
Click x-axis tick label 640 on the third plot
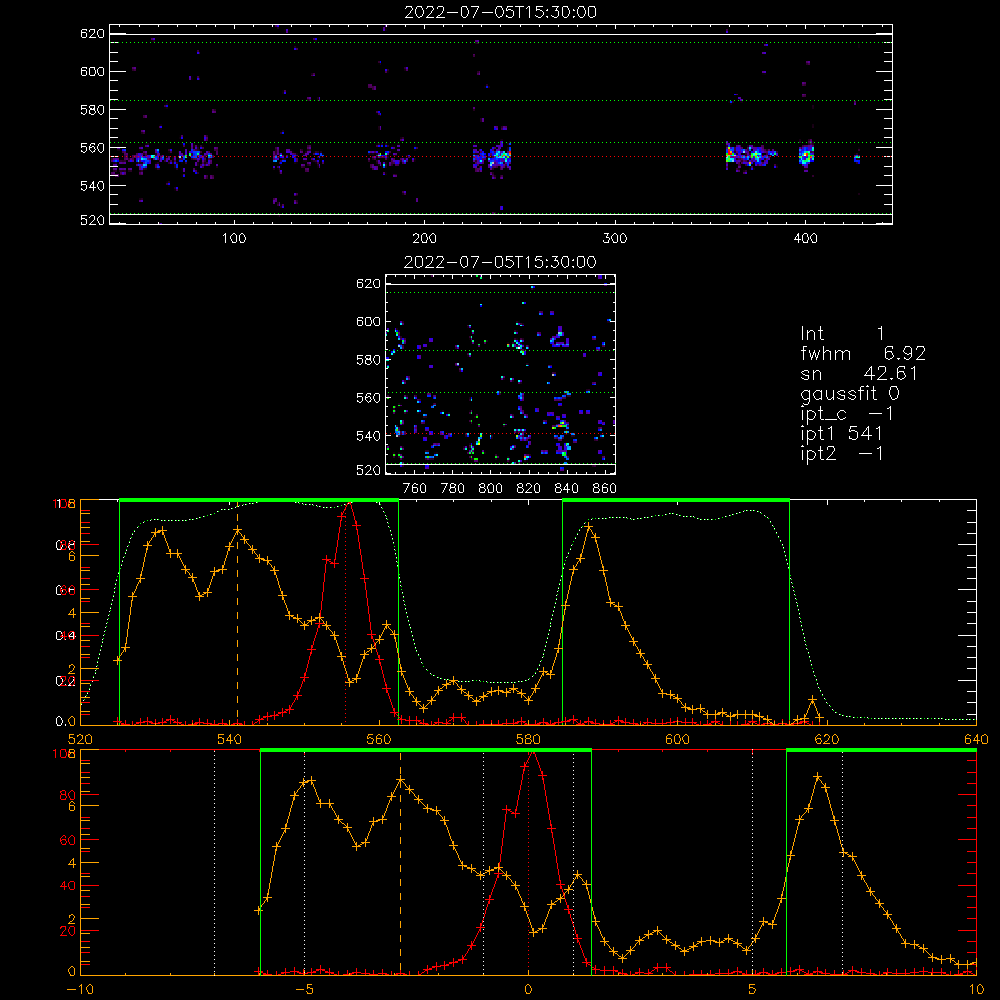click(976, 739)
